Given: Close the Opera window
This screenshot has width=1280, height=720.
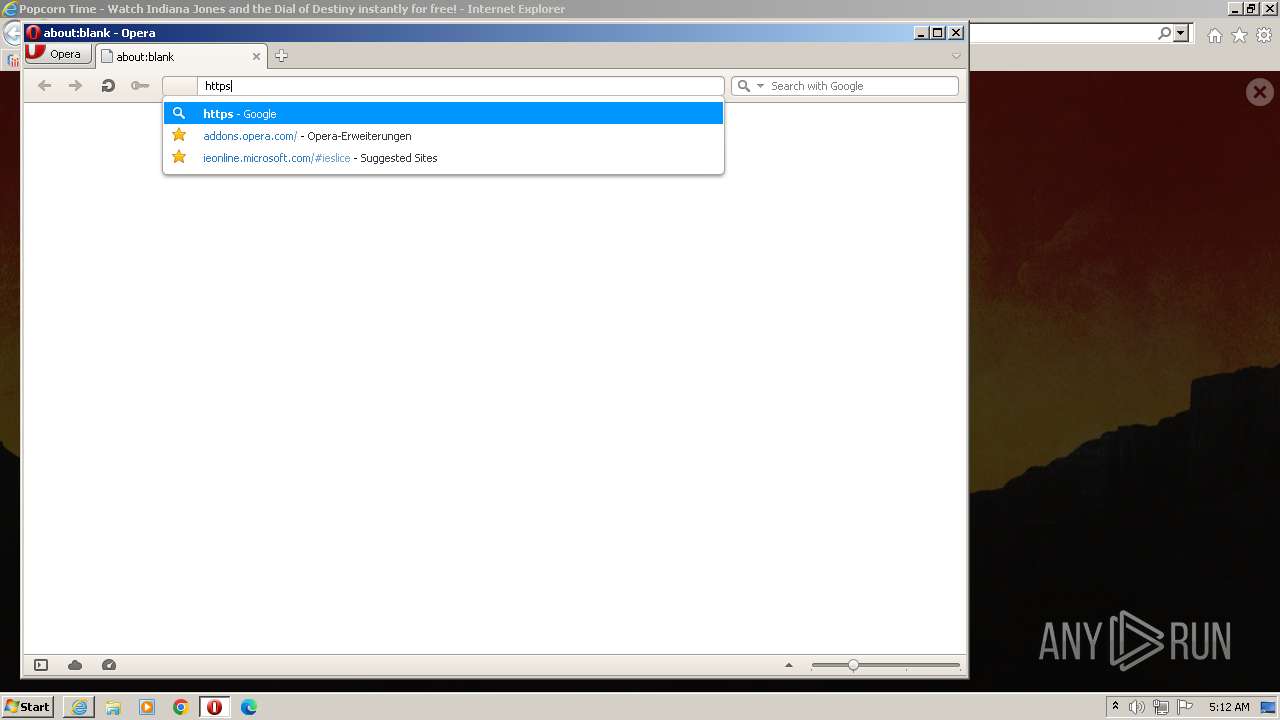Looking at the screenshot, I should (x=956, y=33).
